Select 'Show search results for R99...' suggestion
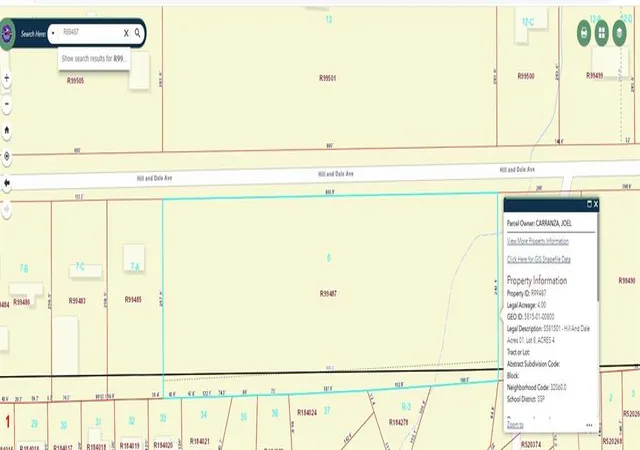The image size is (640, 450). (94, 59)
